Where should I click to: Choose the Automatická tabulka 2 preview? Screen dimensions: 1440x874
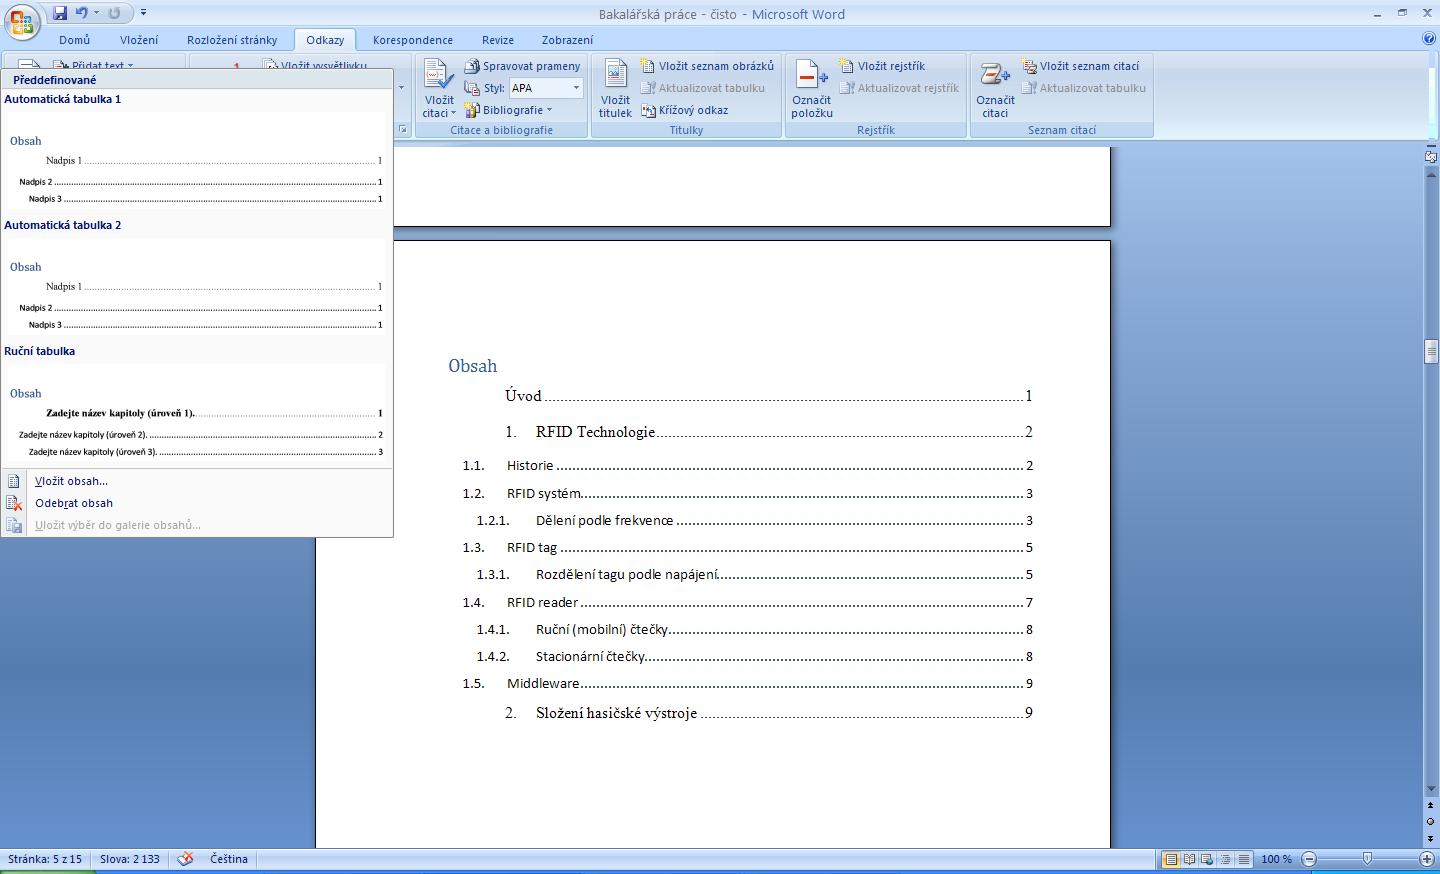[197, 286]
